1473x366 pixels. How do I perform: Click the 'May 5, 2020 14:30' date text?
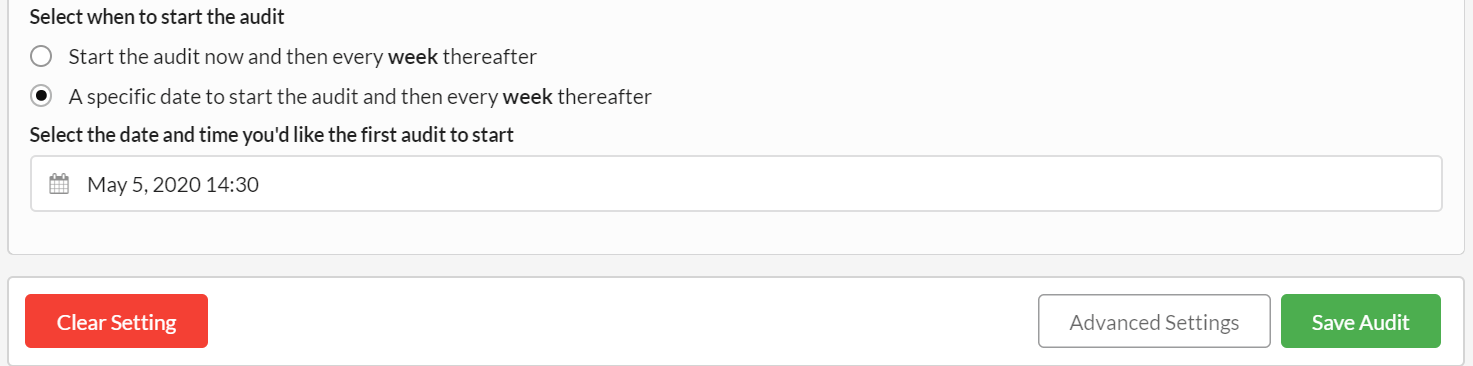click(x=173, y=184)
